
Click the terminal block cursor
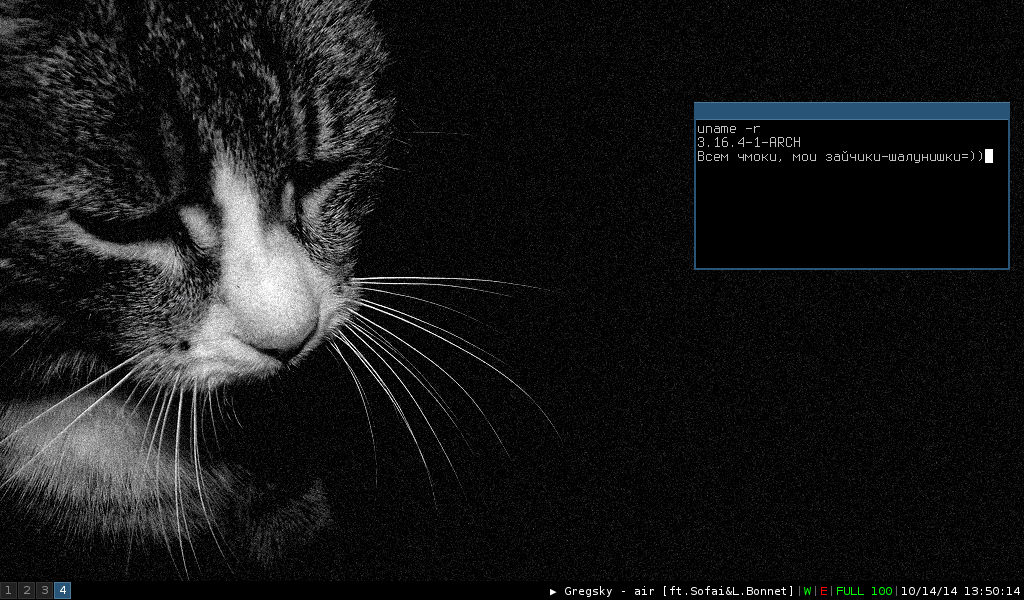click(x=989, y=156)
